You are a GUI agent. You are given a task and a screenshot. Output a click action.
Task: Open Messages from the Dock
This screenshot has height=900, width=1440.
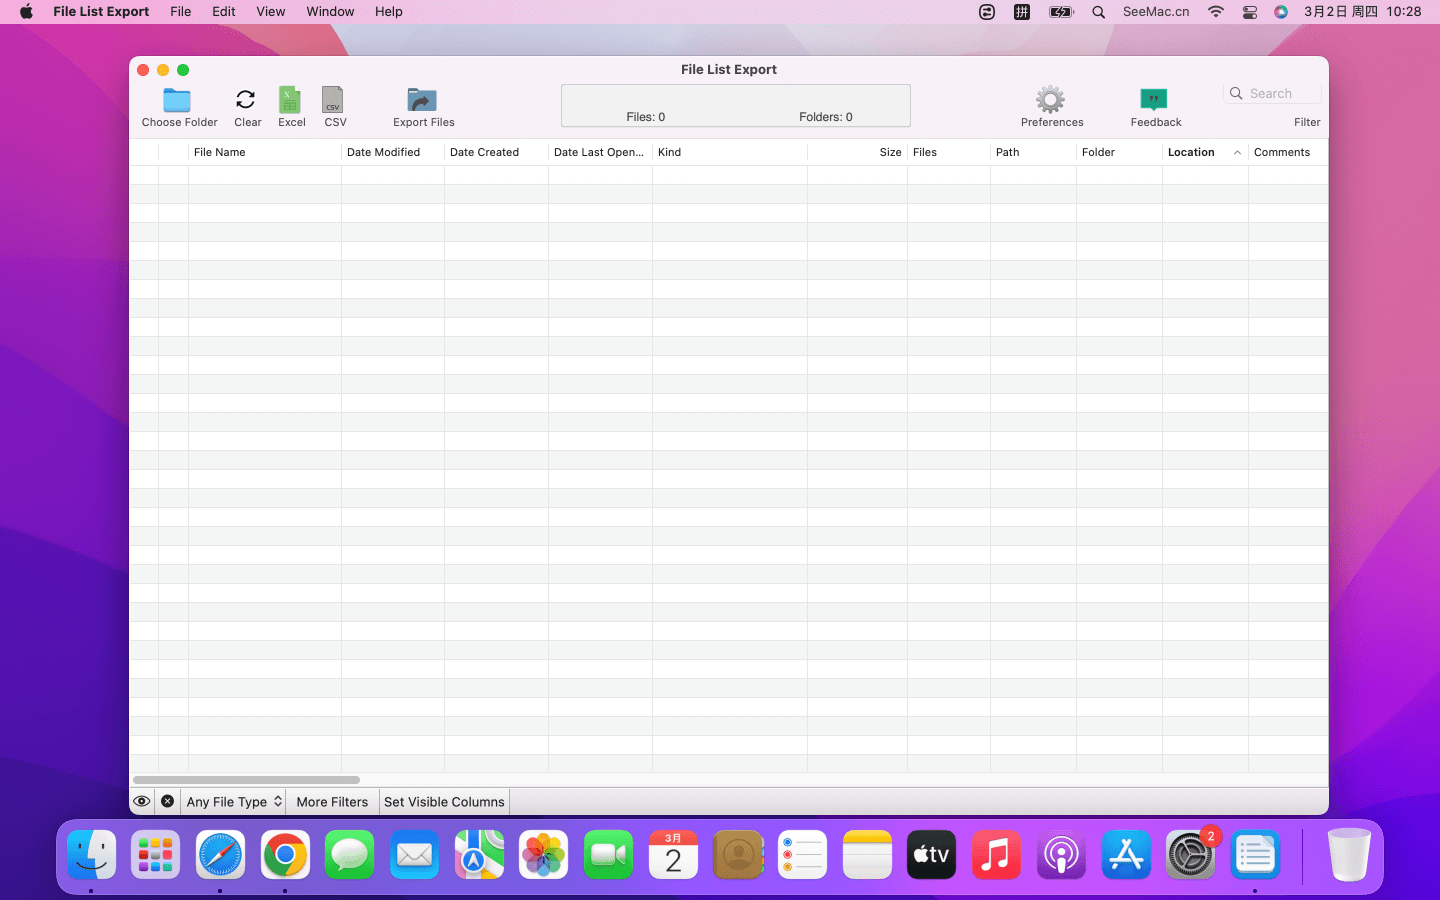coord(350,855)
